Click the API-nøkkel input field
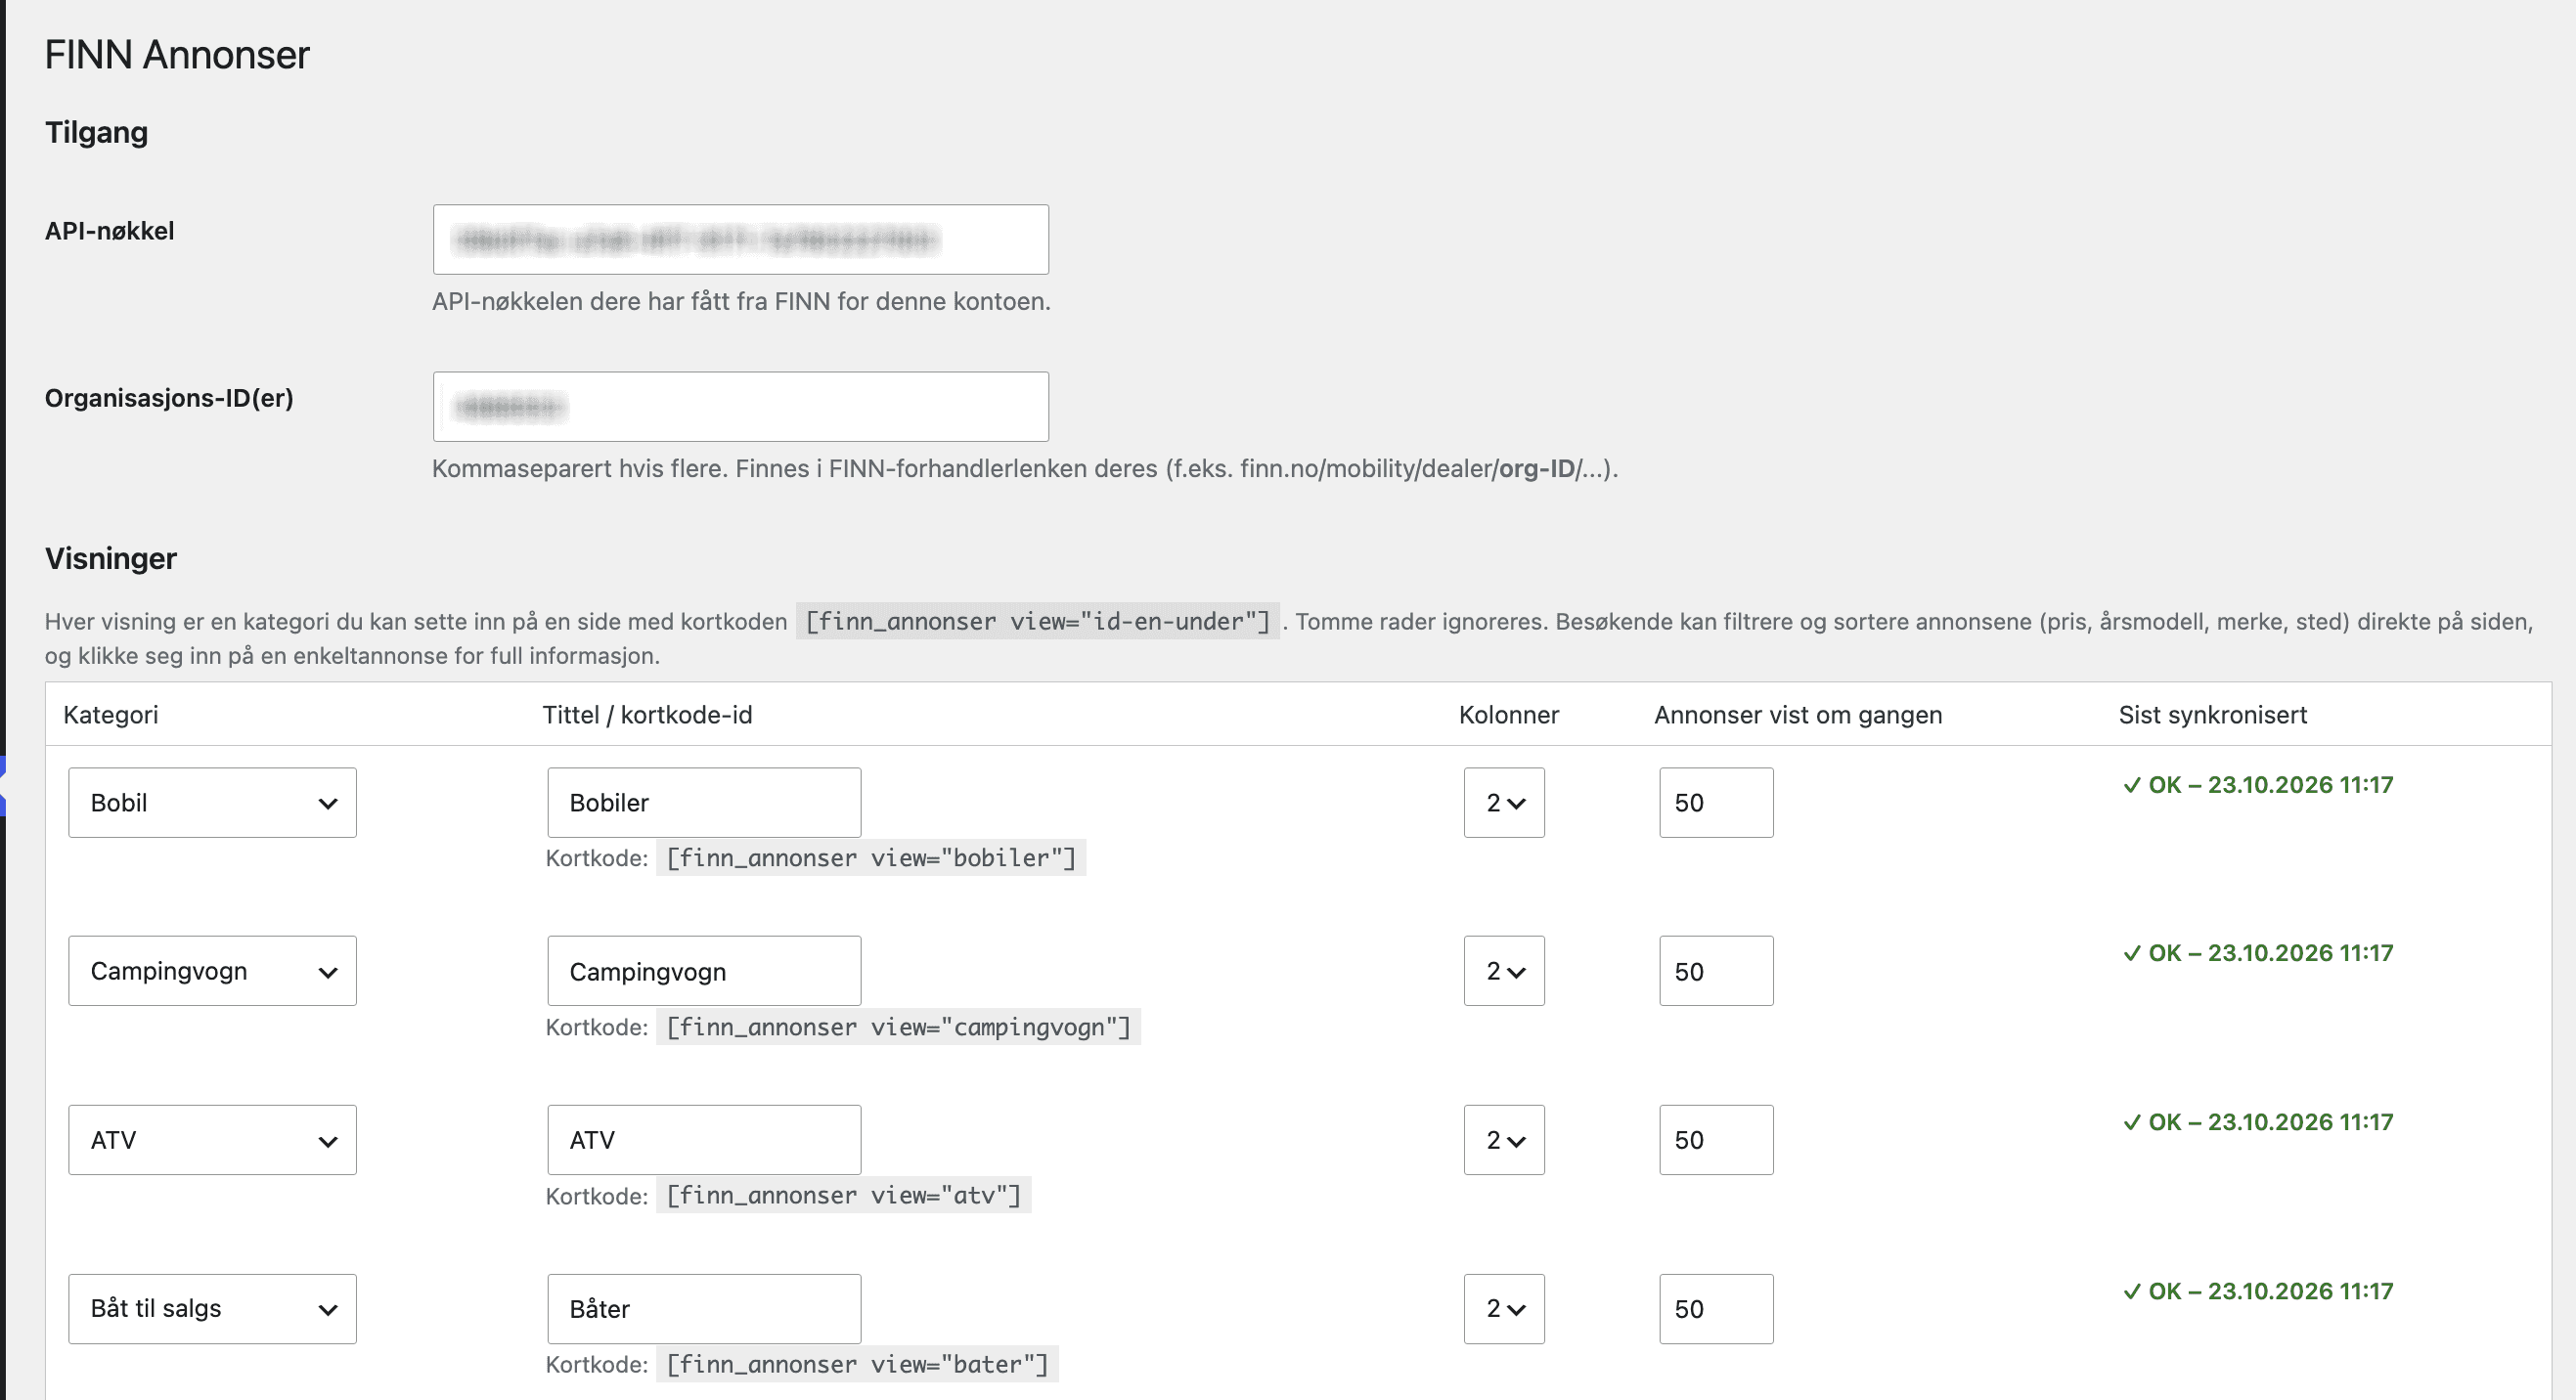This screenshot has width=2576, height=1400. (x=741, y=239)
